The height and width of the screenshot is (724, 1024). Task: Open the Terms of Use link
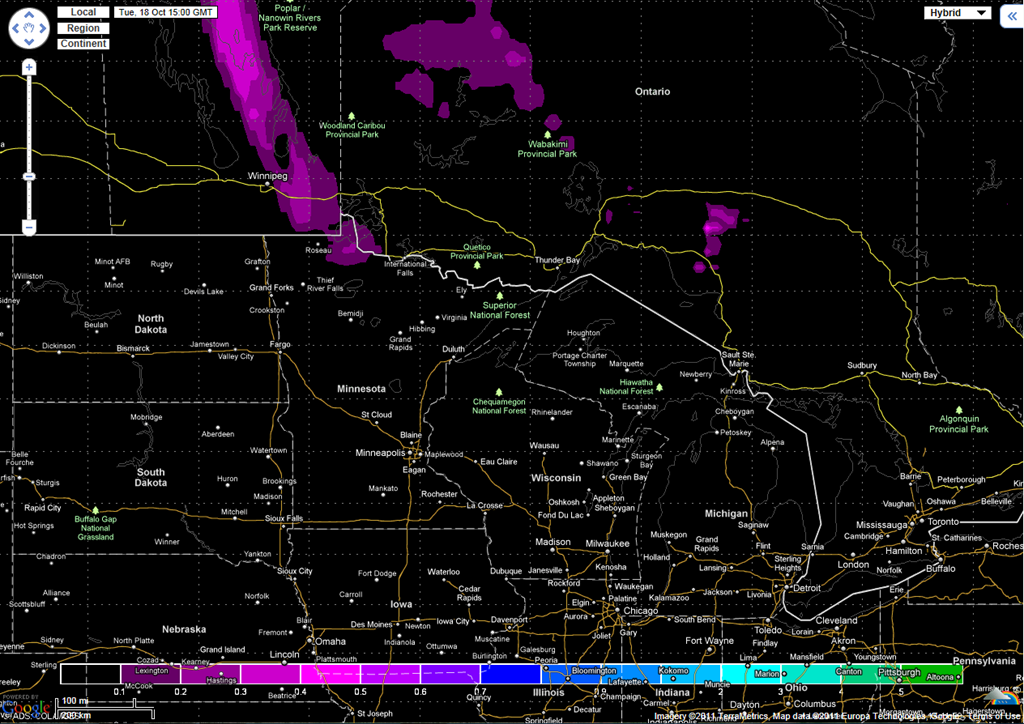995,716
